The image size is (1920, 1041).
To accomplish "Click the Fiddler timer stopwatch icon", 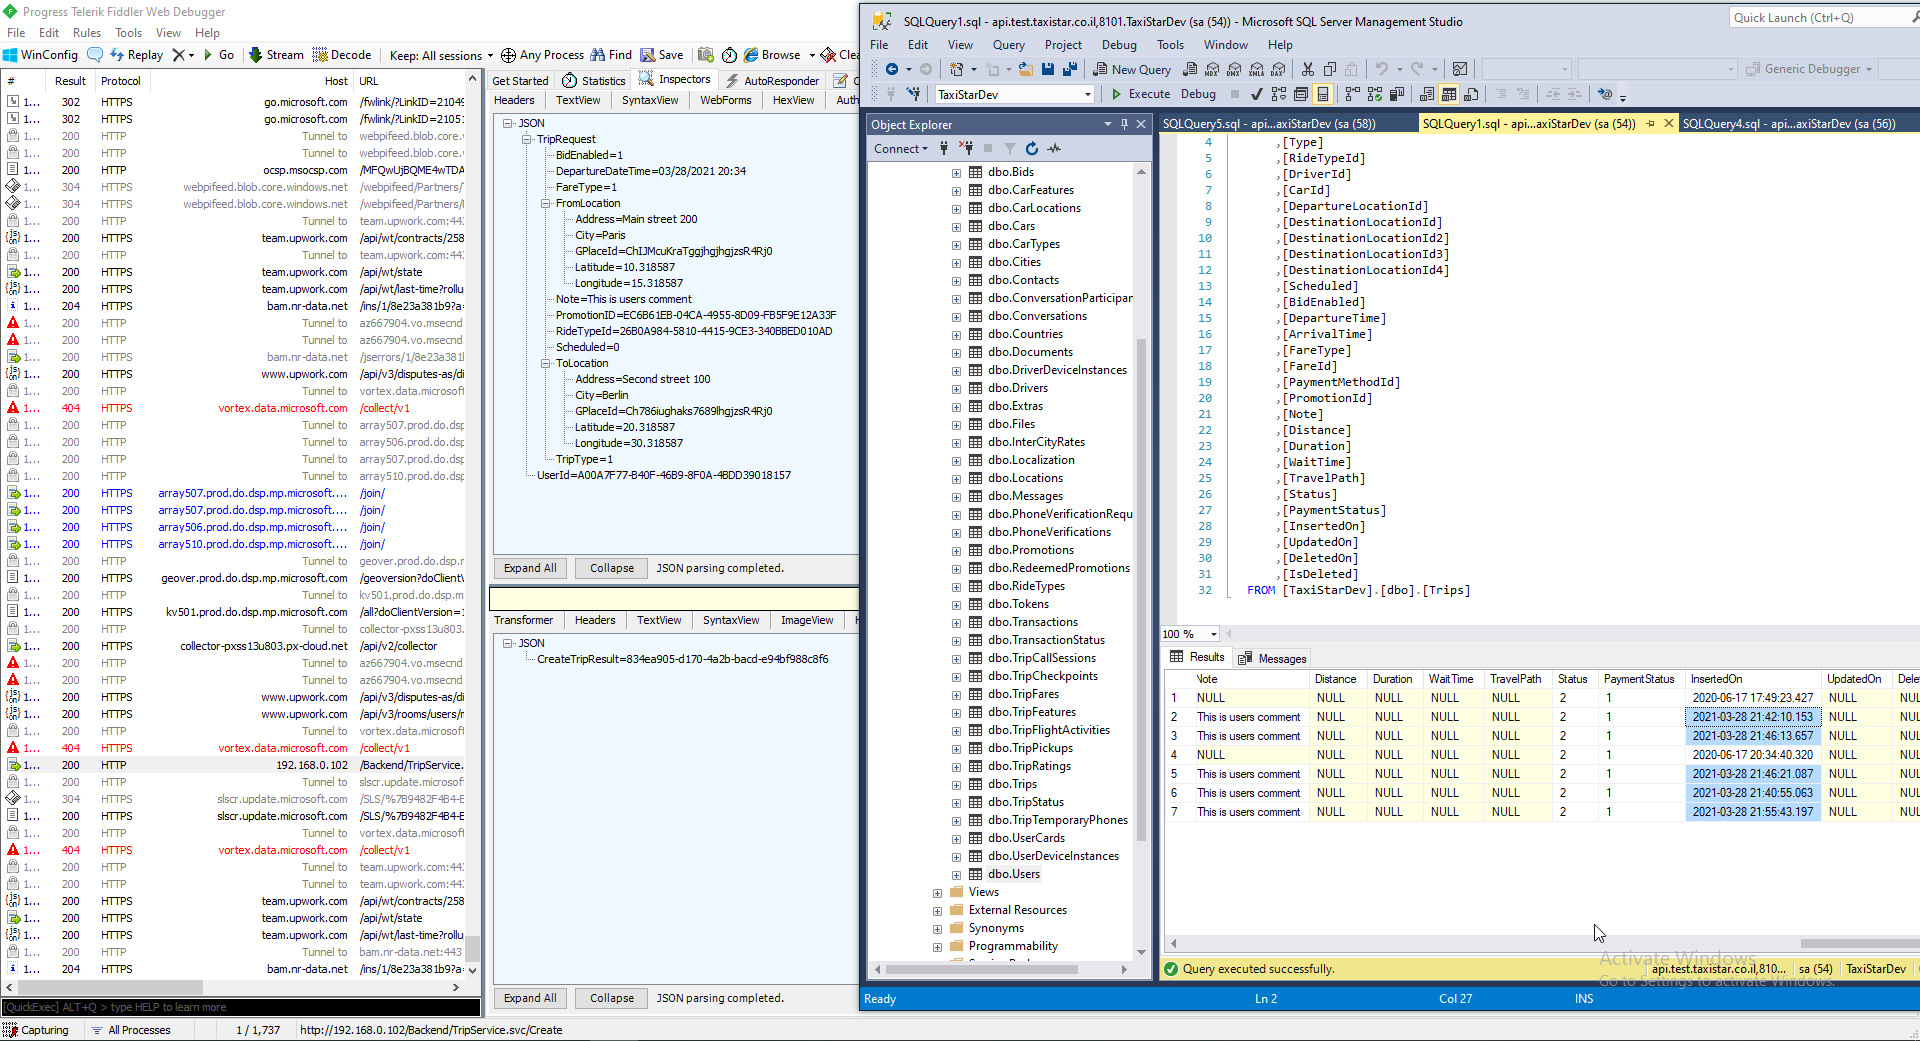I will [x=729, y=55].
